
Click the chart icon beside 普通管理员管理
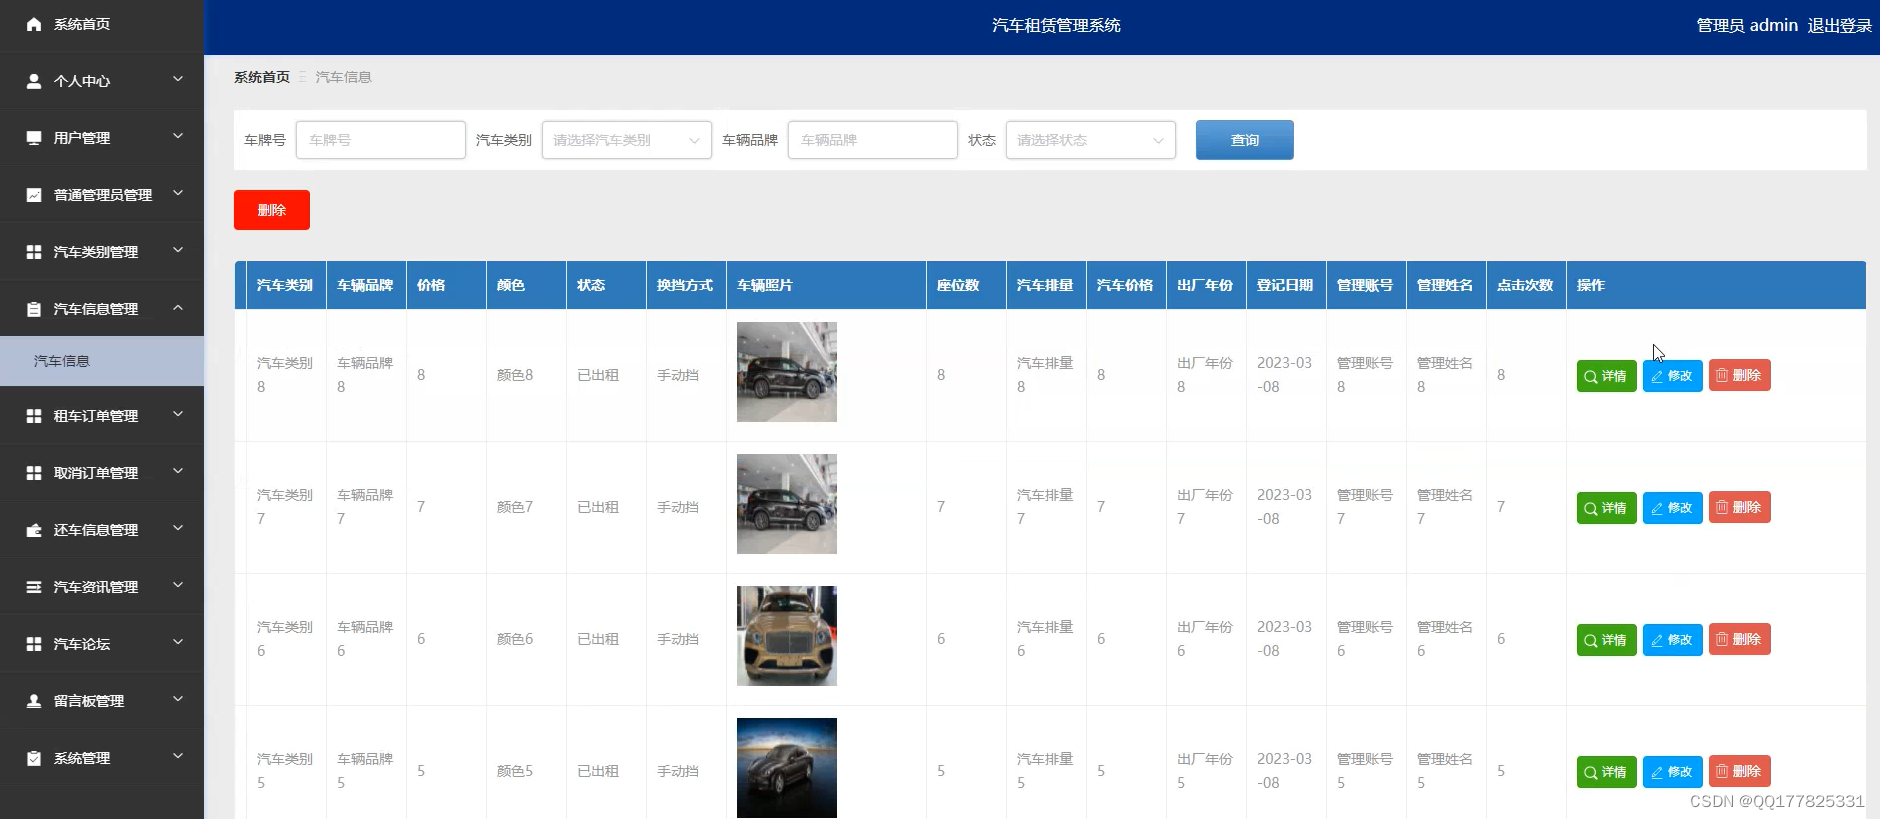pos(34,195)
